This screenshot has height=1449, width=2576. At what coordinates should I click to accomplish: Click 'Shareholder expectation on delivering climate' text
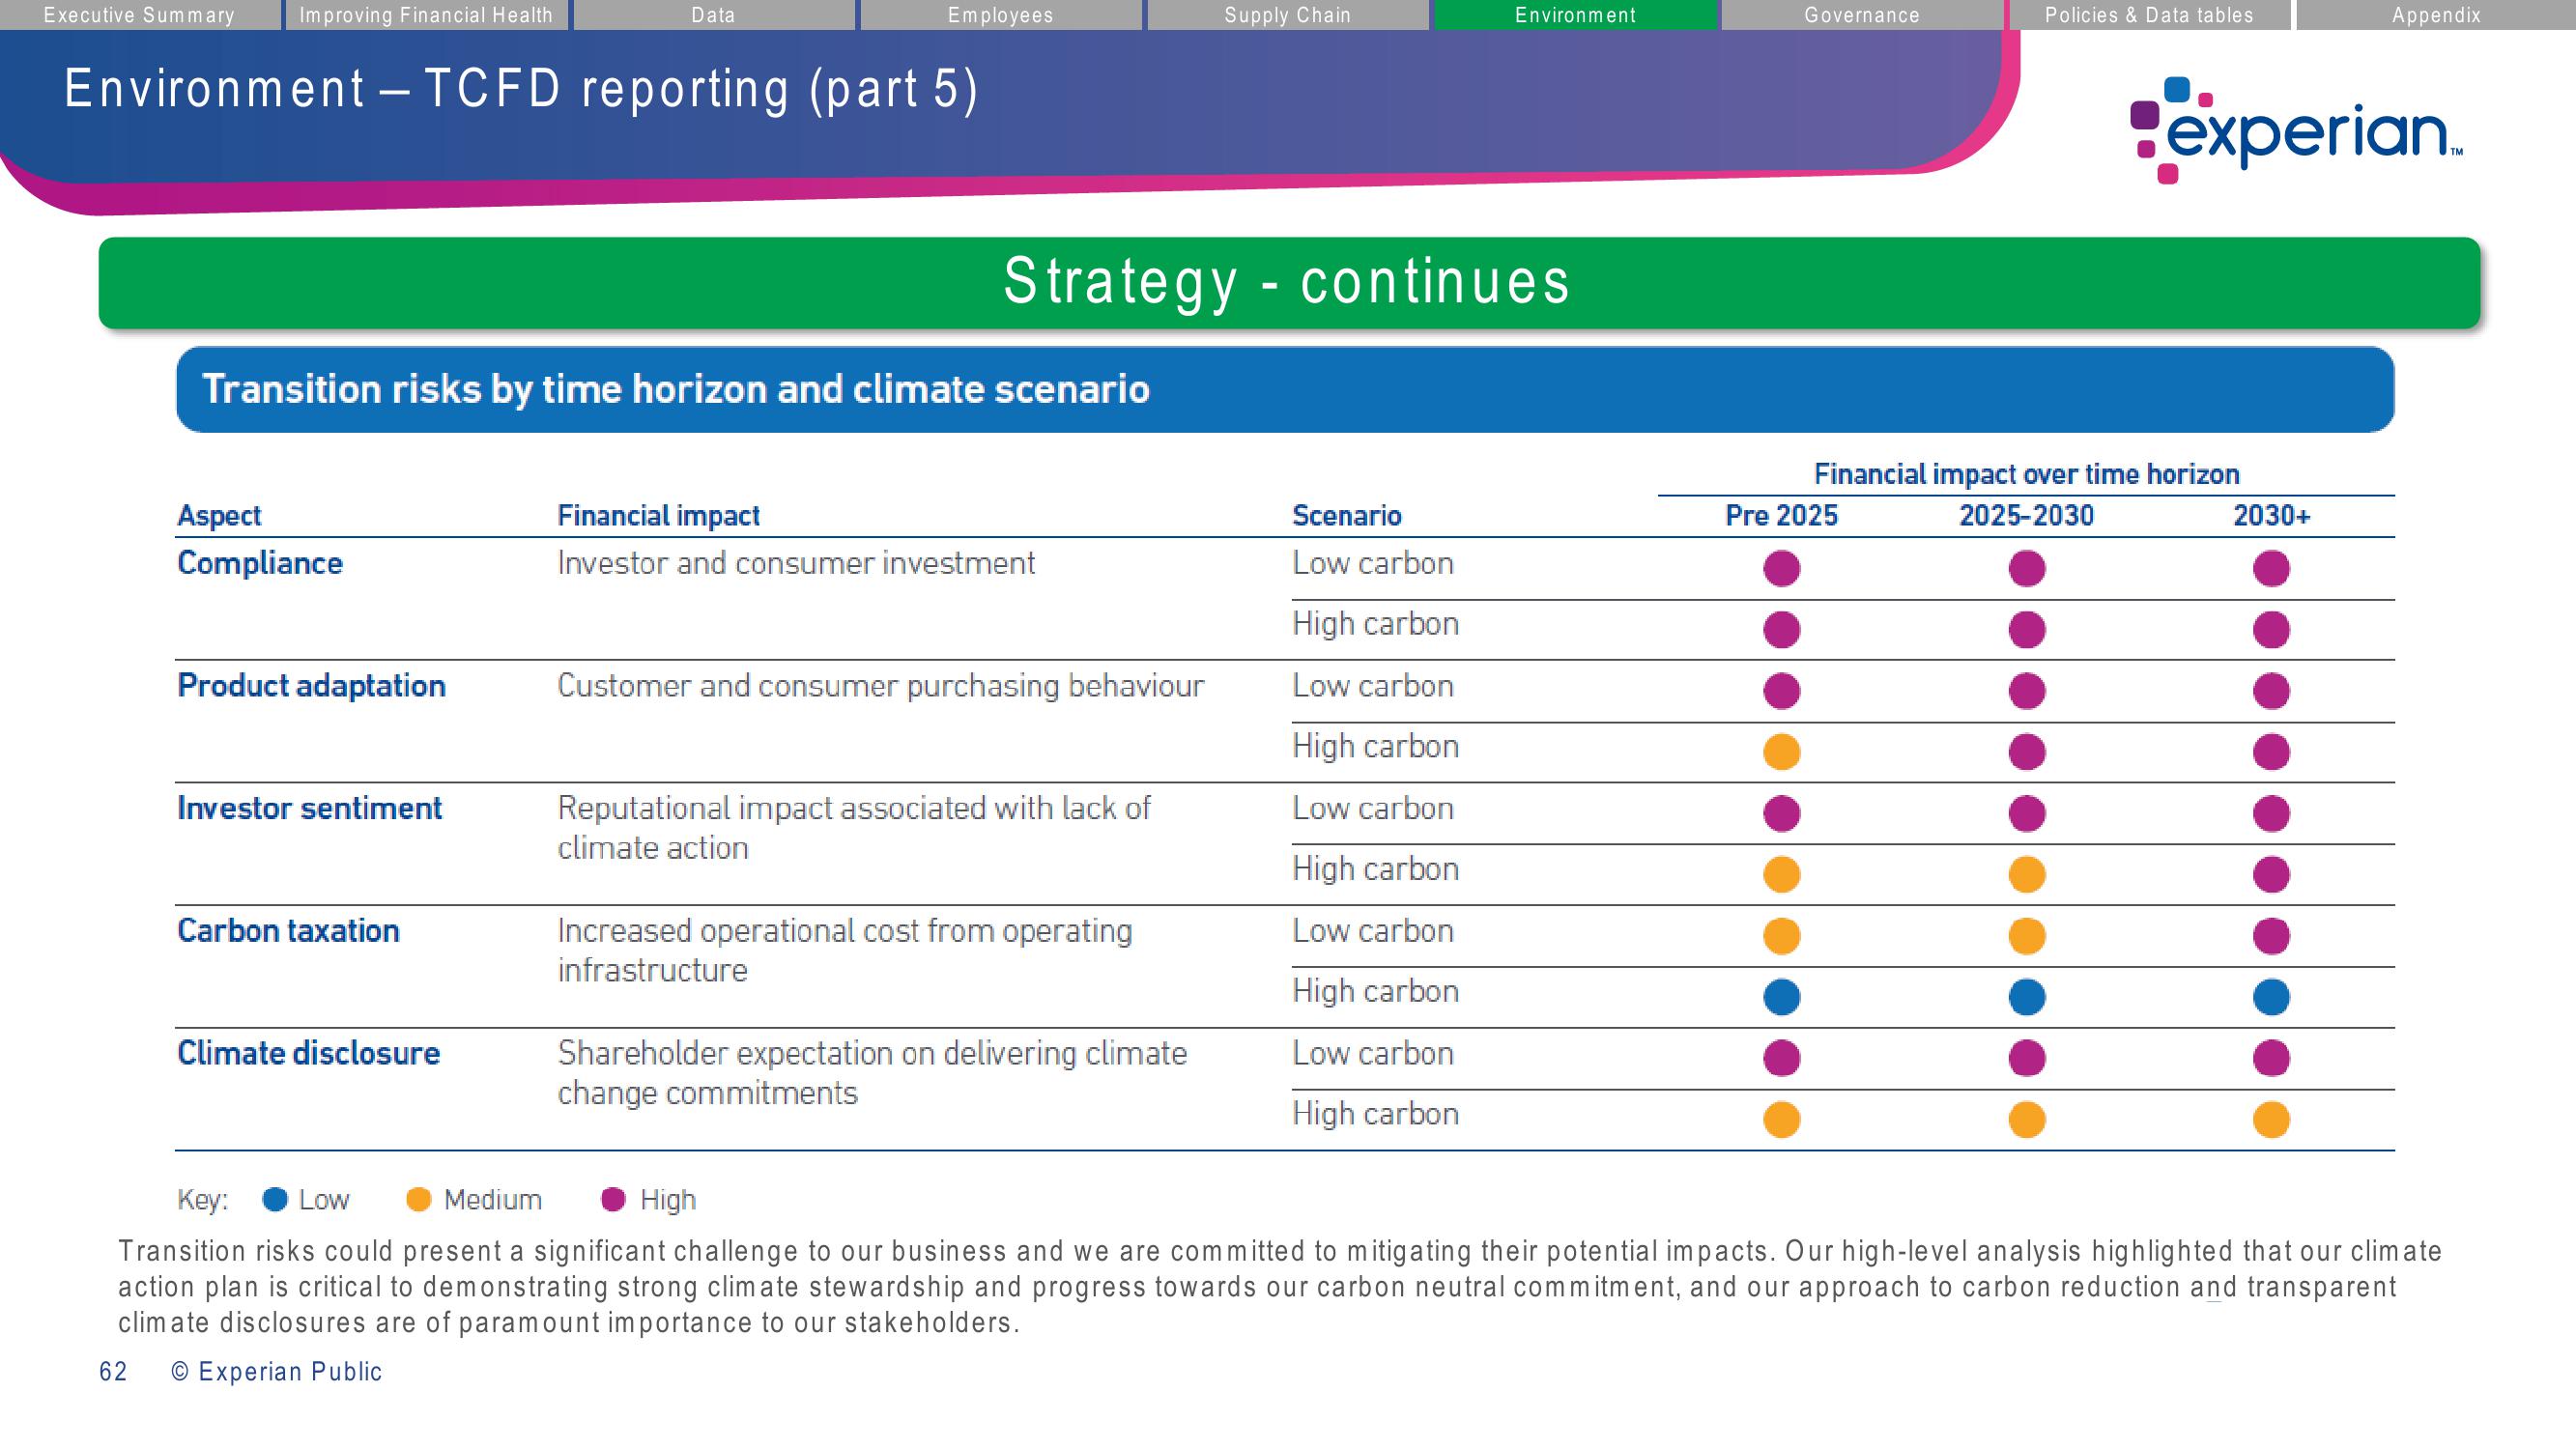tap(872, 1053)
